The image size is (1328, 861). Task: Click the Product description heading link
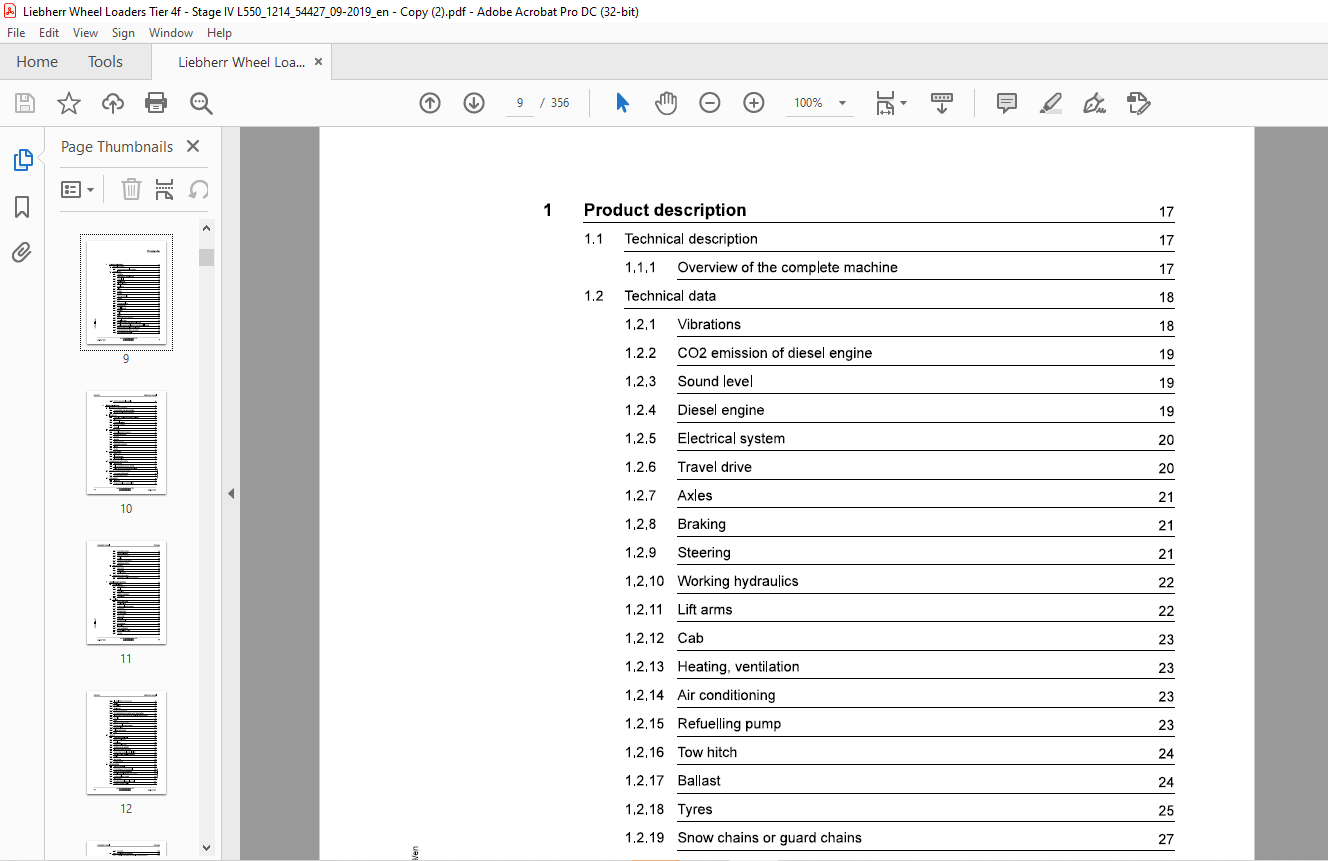(665, 210)
